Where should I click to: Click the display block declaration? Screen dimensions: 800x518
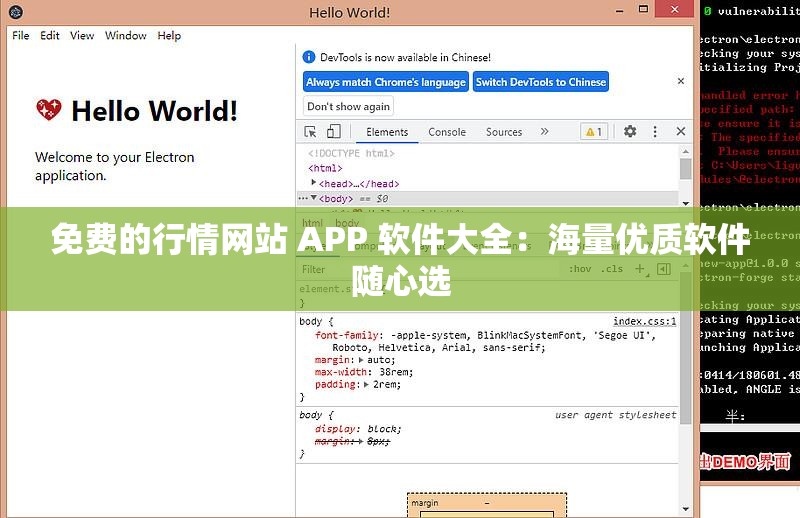(358, 429)
